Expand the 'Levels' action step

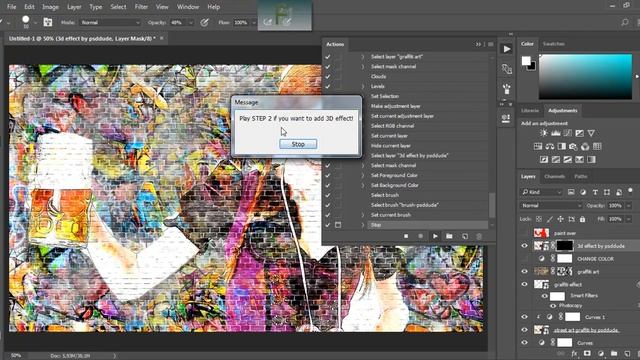[363, 87]
